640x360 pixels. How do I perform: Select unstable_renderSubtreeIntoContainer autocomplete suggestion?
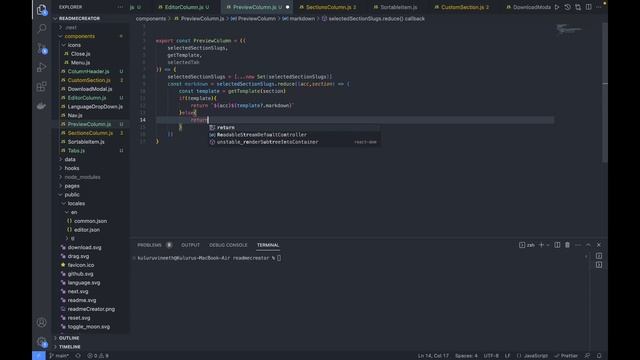tap(294, 142)
